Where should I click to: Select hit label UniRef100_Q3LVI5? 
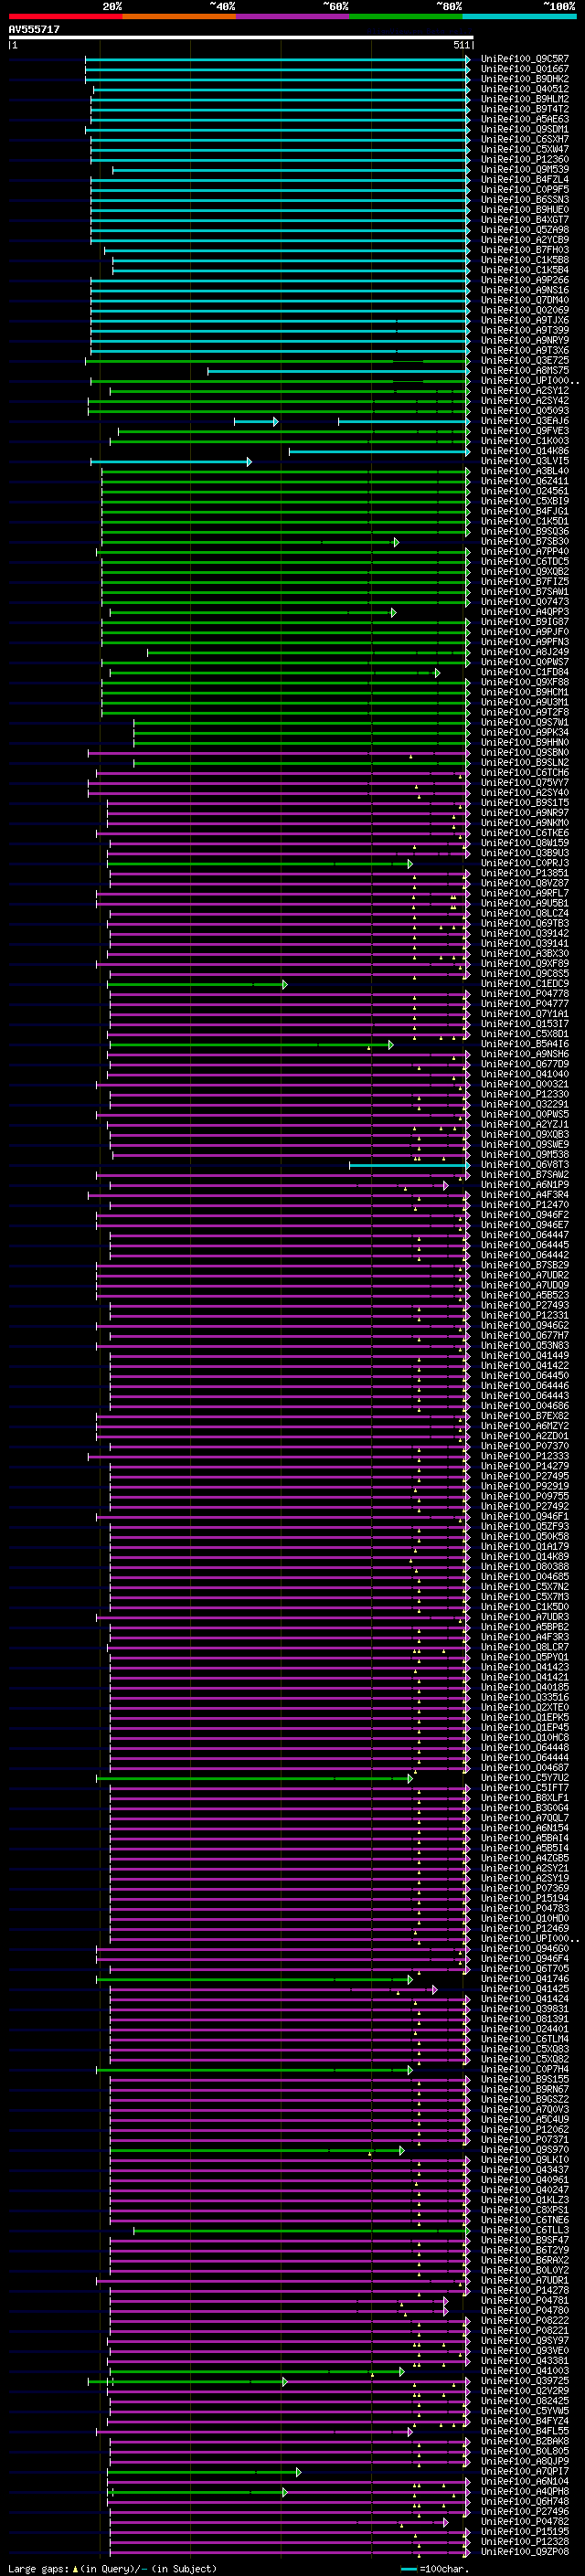point(525,461)
